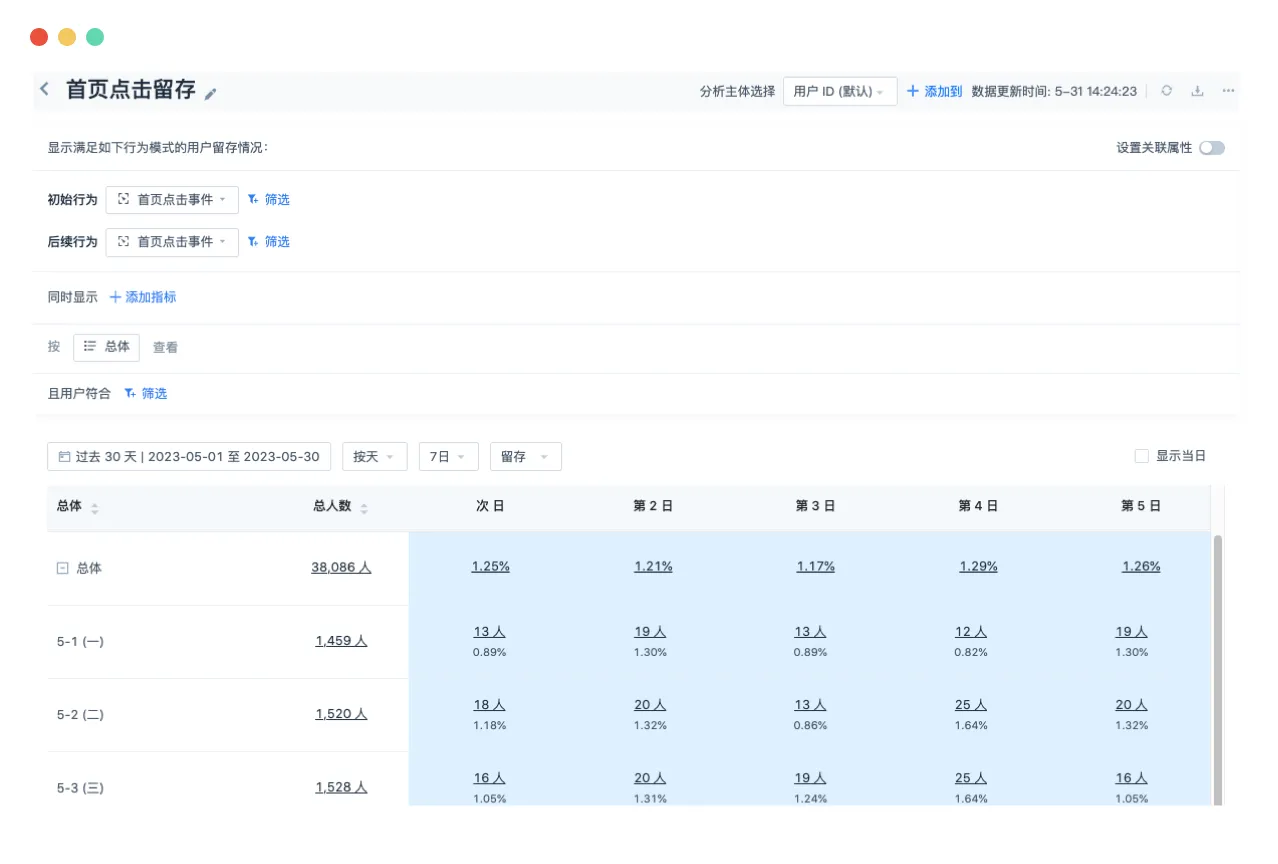Select 总体 grouping button

pyautogui.click(x=107, y=347)
